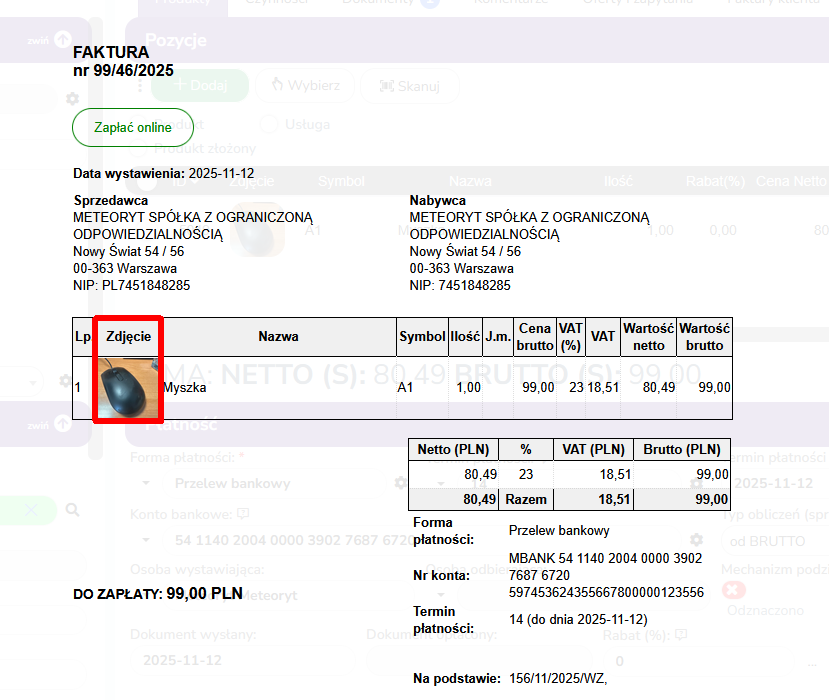Collapse the lower sidebar section with zwiń arrow
The height and width of the screenshot is (700, 829).
pos(62,424)
